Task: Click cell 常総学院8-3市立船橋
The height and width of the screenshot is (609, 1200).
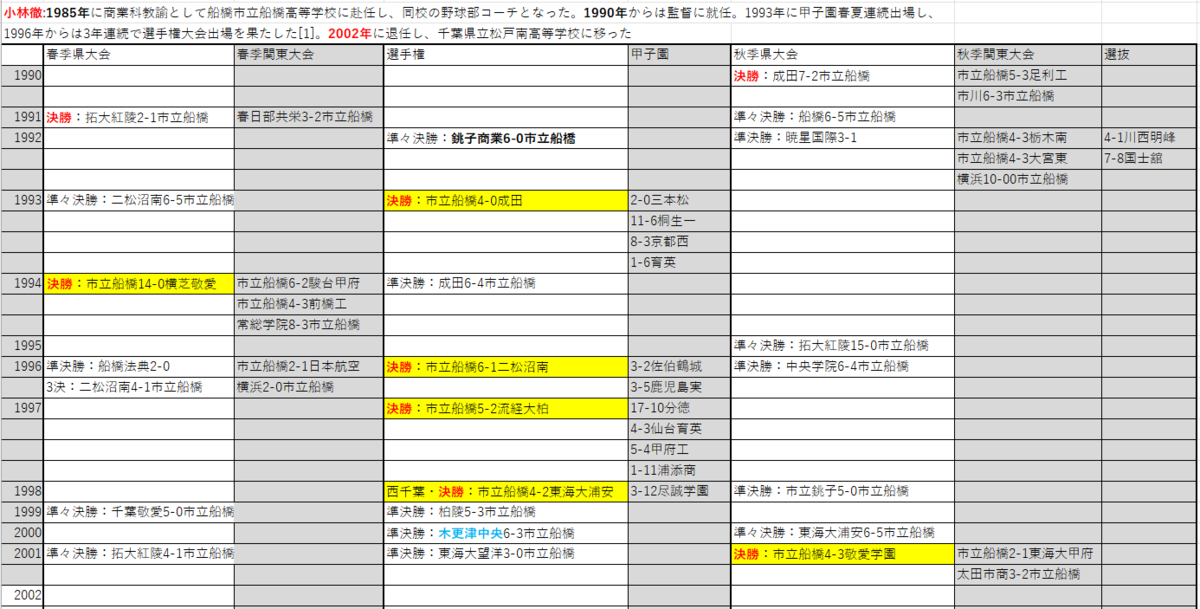Action: (308, 325)
